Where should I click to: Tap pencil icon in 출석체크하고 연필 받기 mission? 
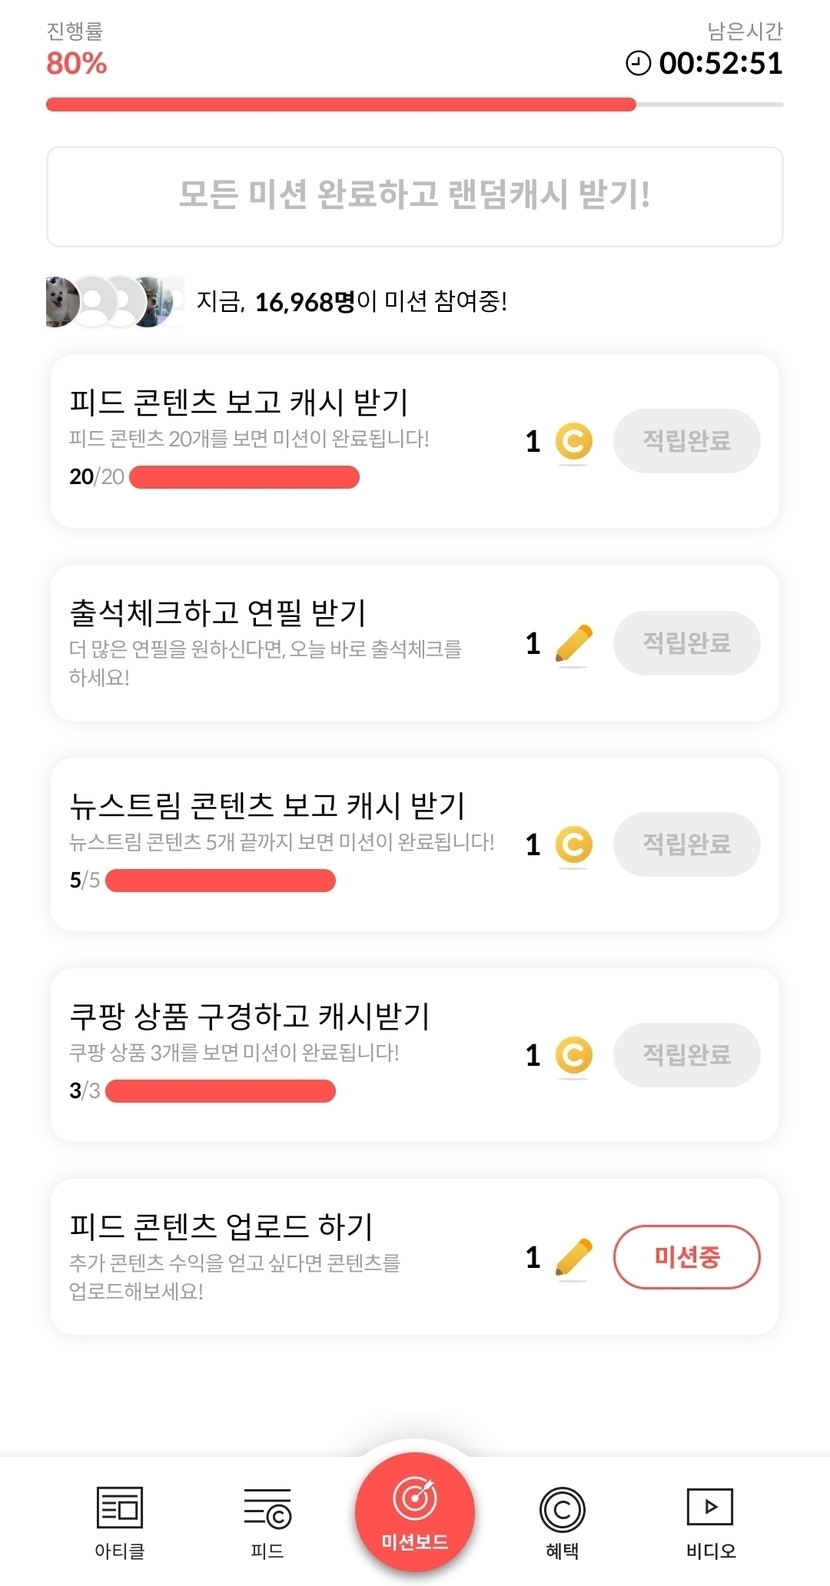tap(573, 643)
